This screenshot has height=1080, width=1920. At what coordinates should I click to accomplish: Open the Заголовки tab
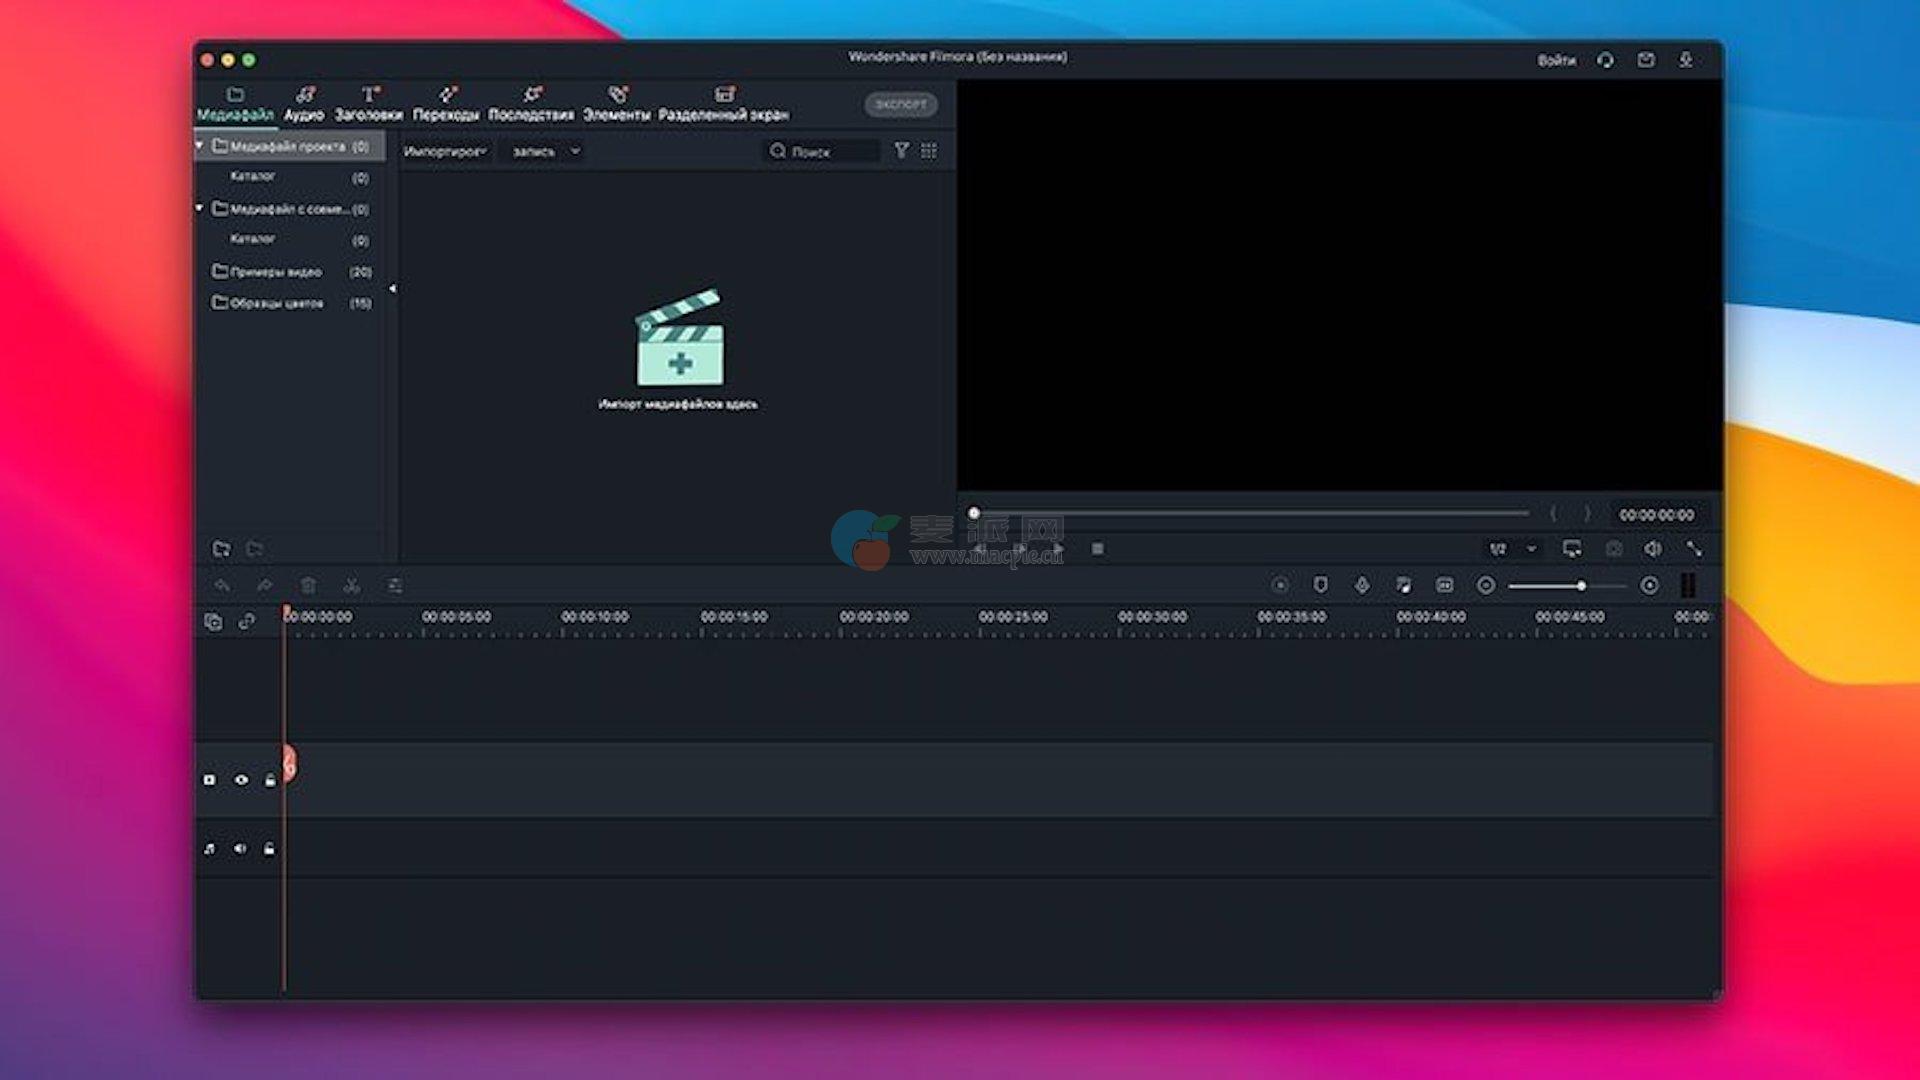coord(369,104)
